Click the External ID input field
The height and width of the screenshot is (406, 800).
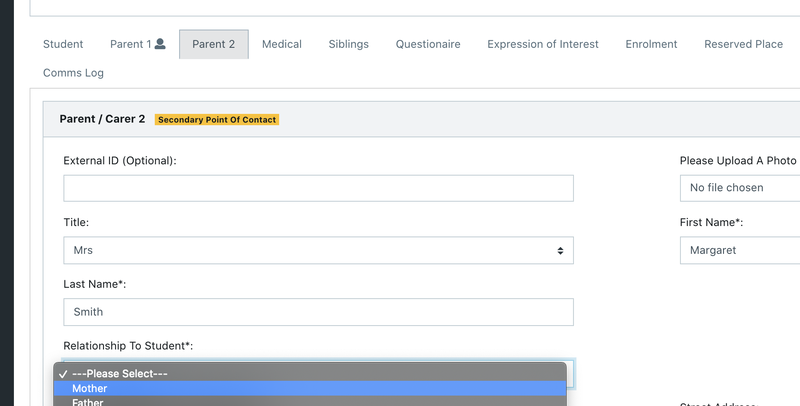pyautogui.click(x=318, y=188)
